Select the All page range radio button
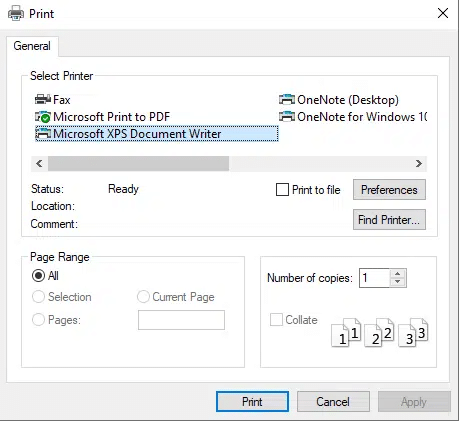This screenshot has width=459, height=421. coord(38,276)
